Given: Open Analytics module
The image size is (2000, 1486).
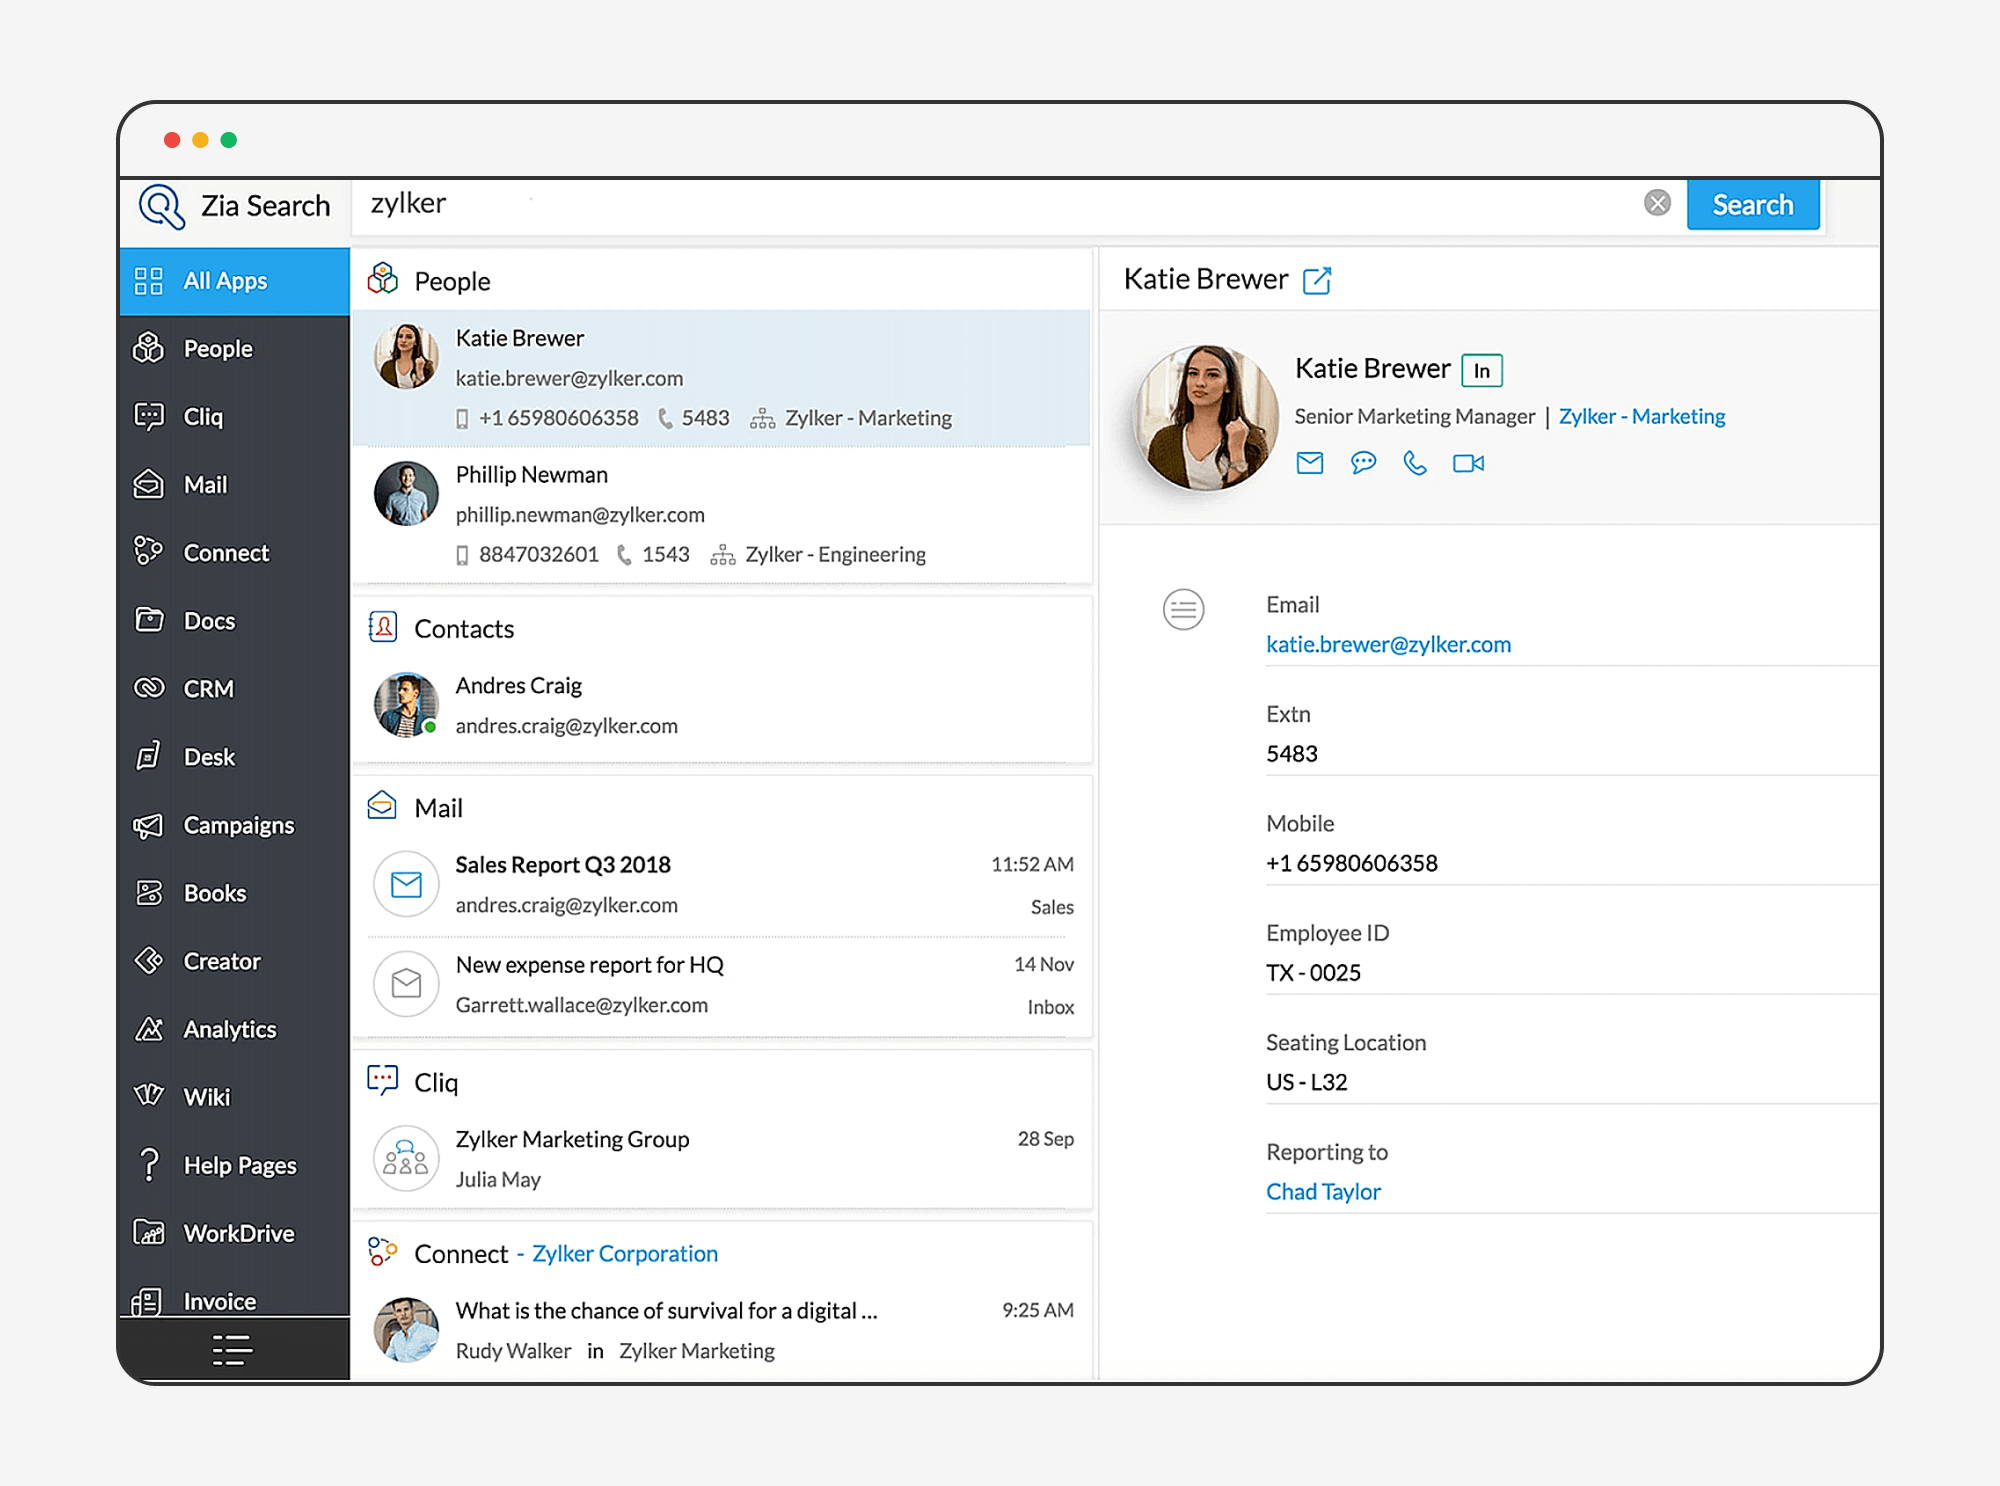Looking at the screenshot, I should pos(231,1030).
